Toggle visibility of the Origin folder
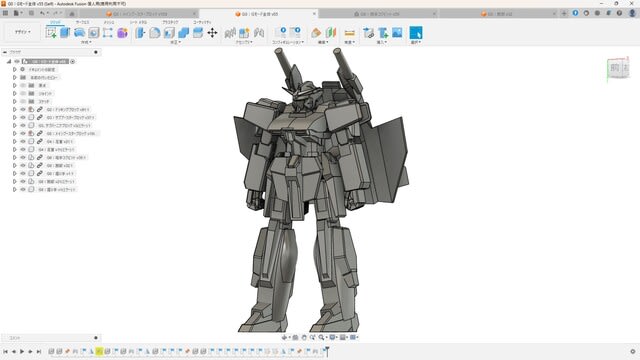The image size is (640, 360). click(x=23, y=85)
